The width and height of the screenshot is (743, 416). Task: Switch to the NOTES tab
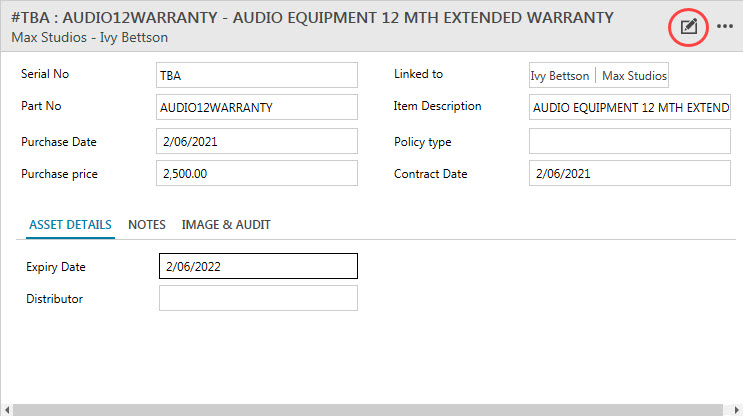tap(147, 225)
